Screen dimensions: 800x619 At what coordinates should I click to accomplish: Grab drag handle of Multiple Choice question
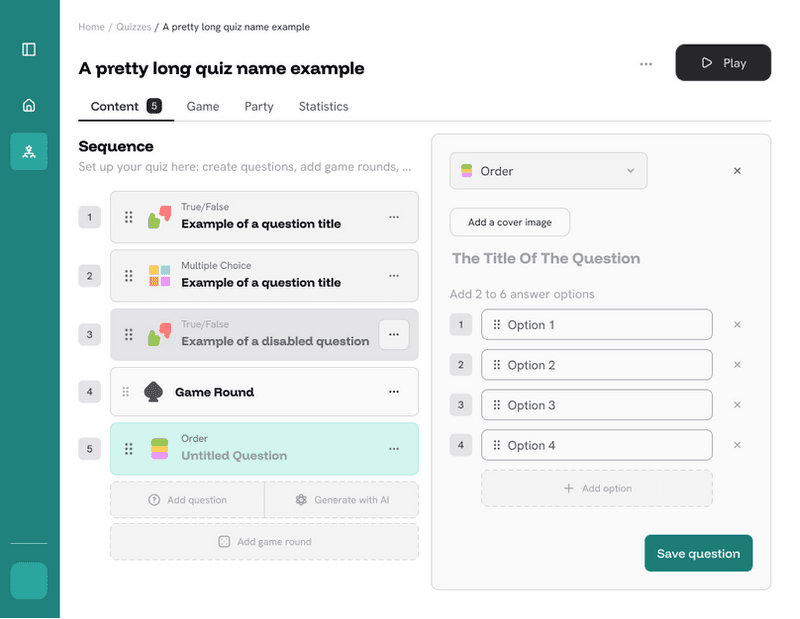coord(129,276)
